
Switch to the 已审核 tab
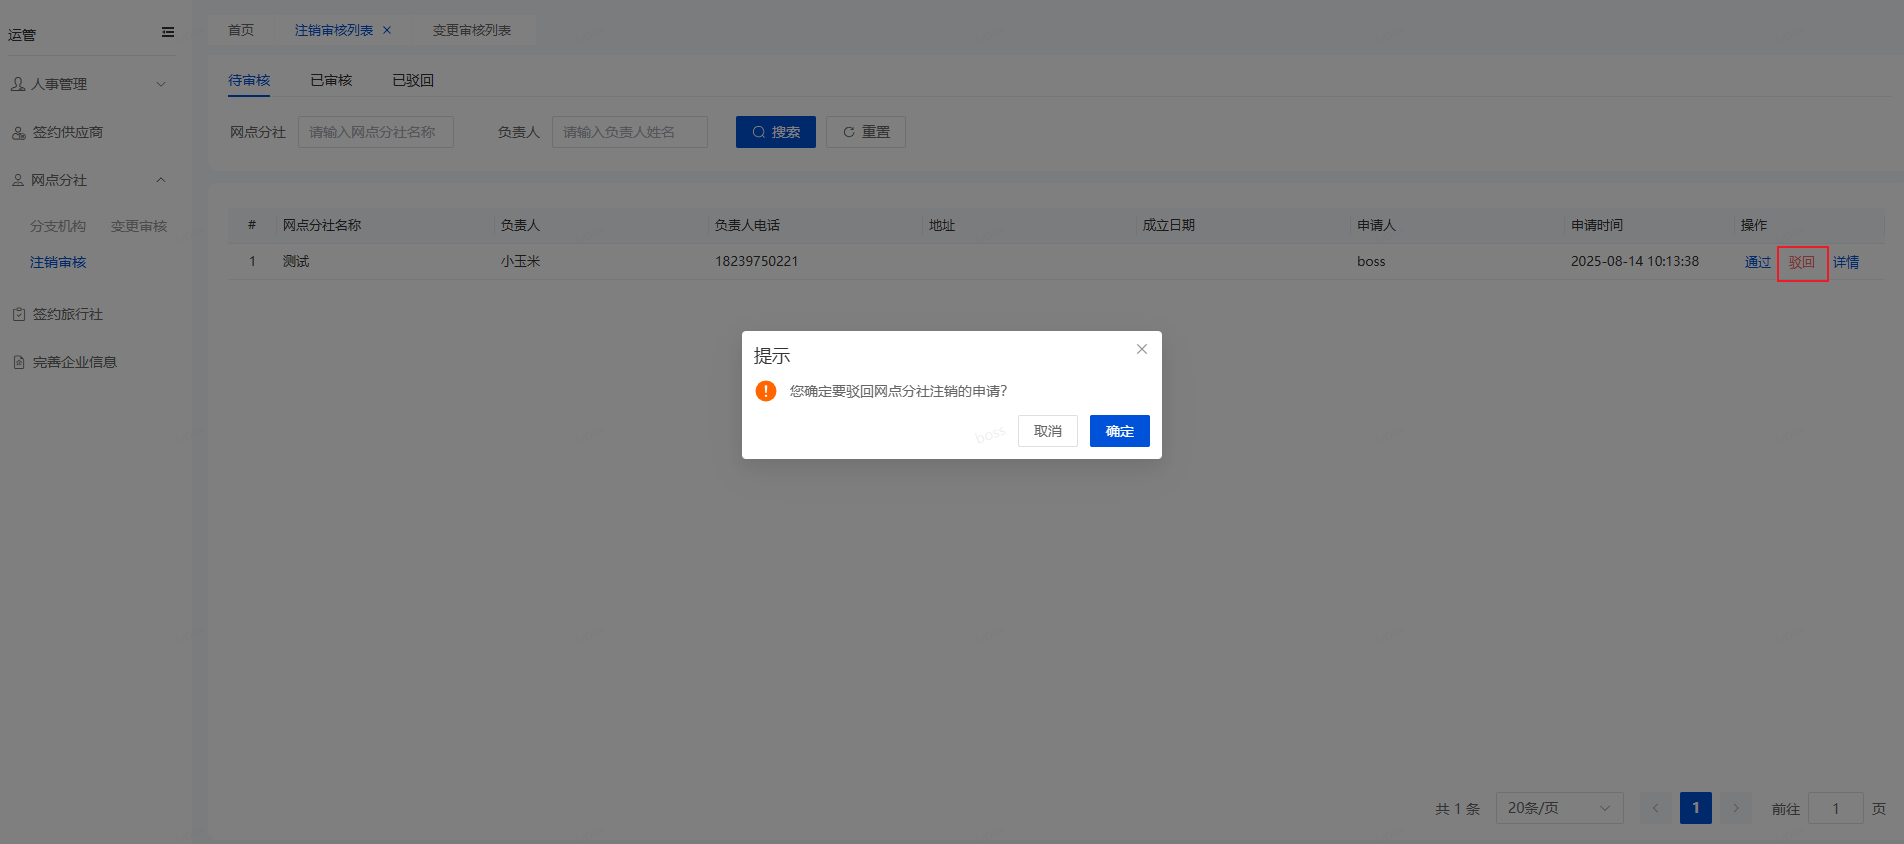[x=331, y=81]
